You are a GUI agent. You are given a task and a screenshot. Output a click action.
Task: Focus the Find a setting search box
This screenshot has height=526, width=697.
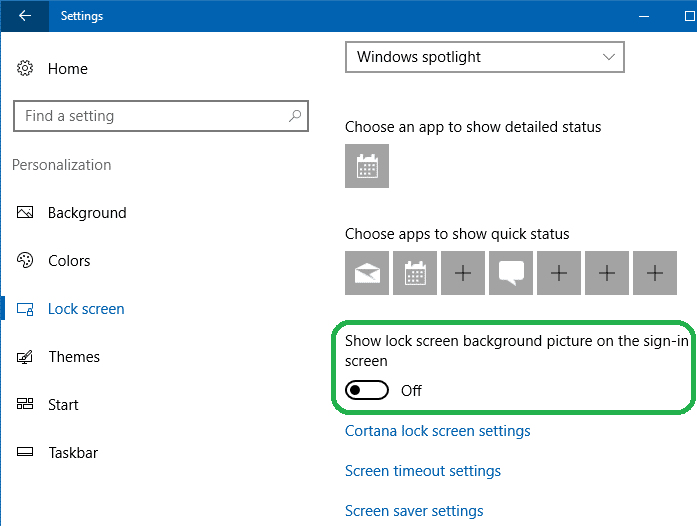pos(160,116)
